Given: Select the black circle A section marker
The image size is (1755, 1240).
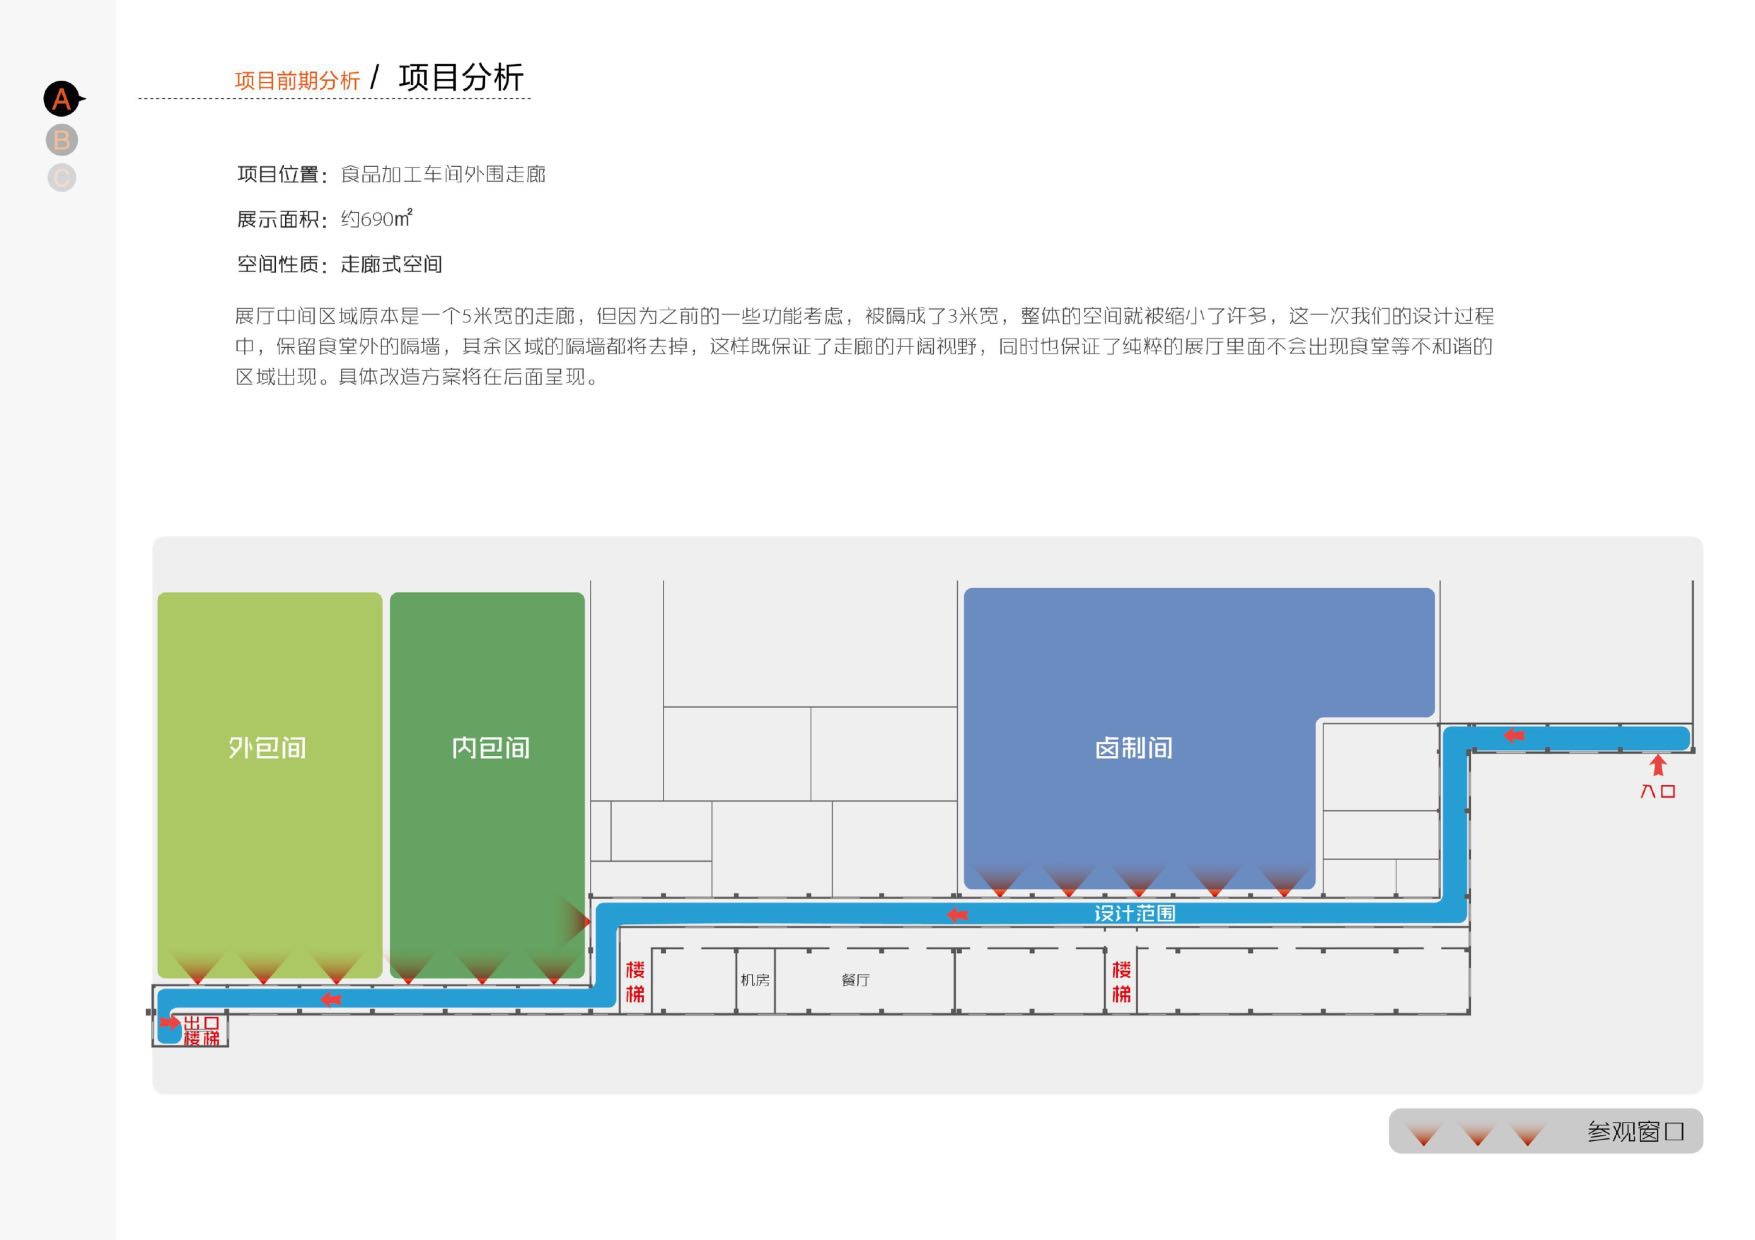Looking at the screenshot, I should (62, 99).
